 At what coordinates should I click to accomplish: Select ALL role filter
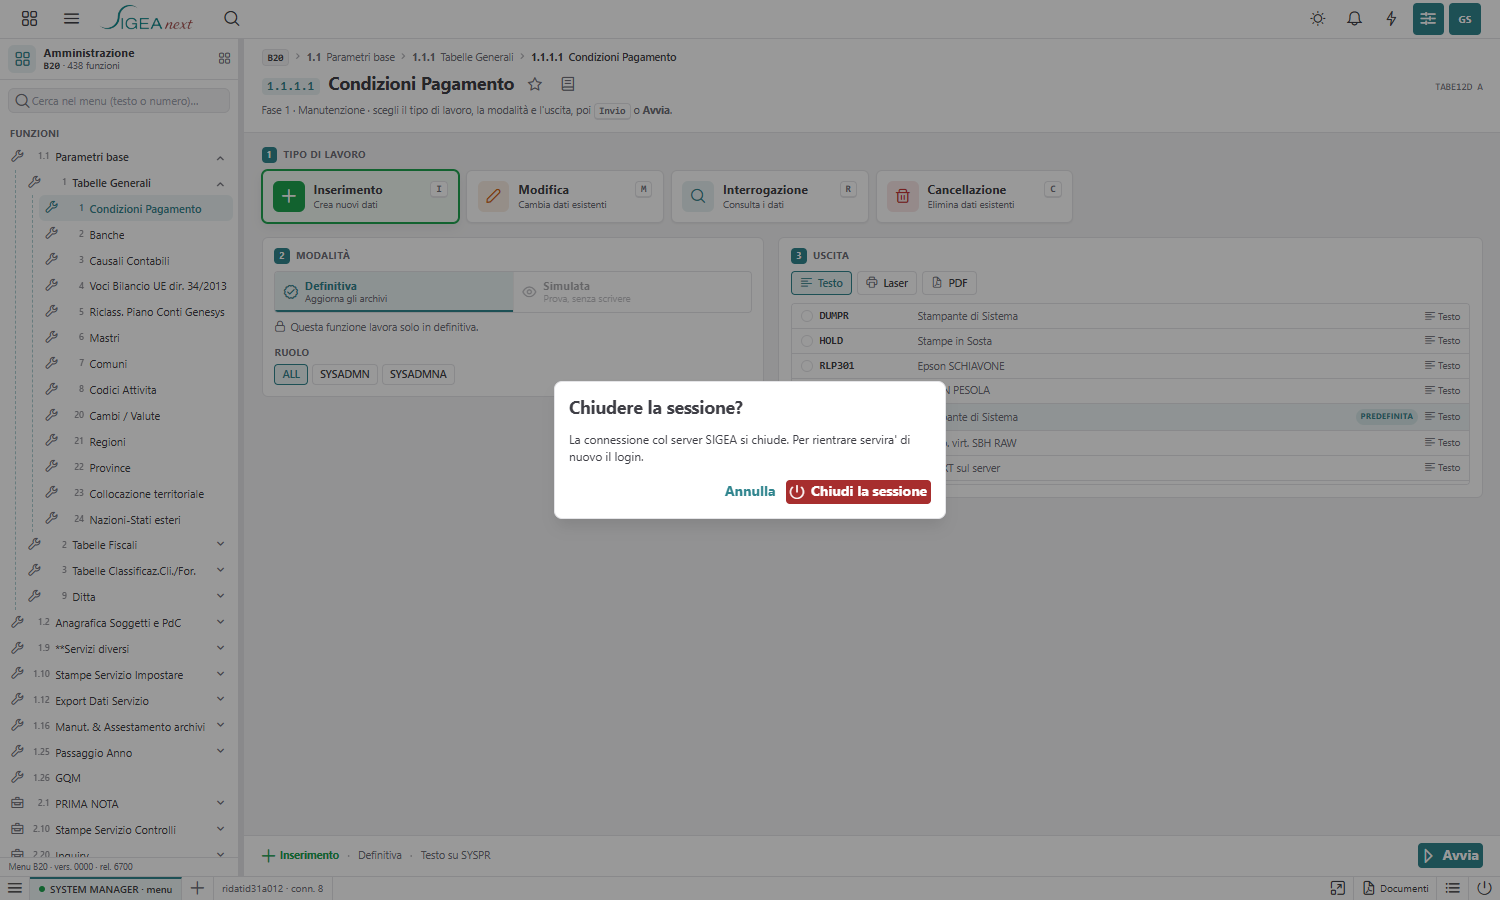click(x=291, y=374)
